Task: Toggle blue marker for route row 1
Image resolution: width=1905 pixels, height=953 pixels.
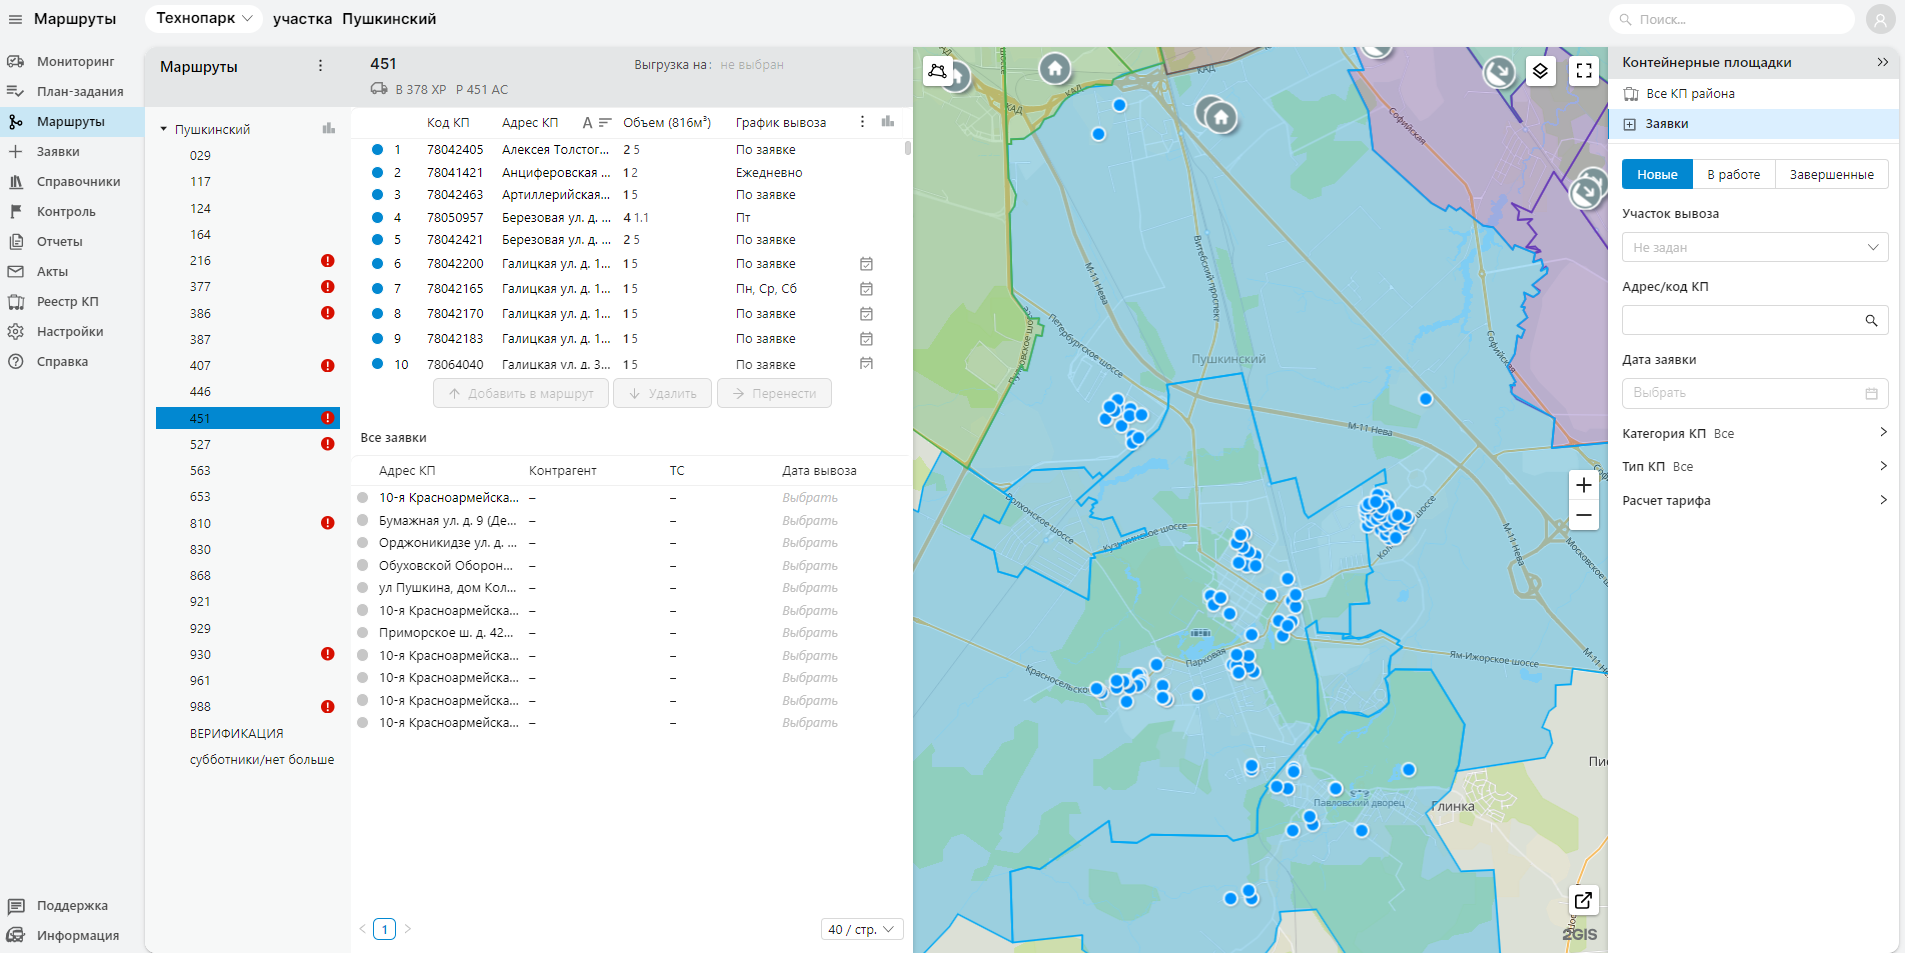Action: click(377, 149)
